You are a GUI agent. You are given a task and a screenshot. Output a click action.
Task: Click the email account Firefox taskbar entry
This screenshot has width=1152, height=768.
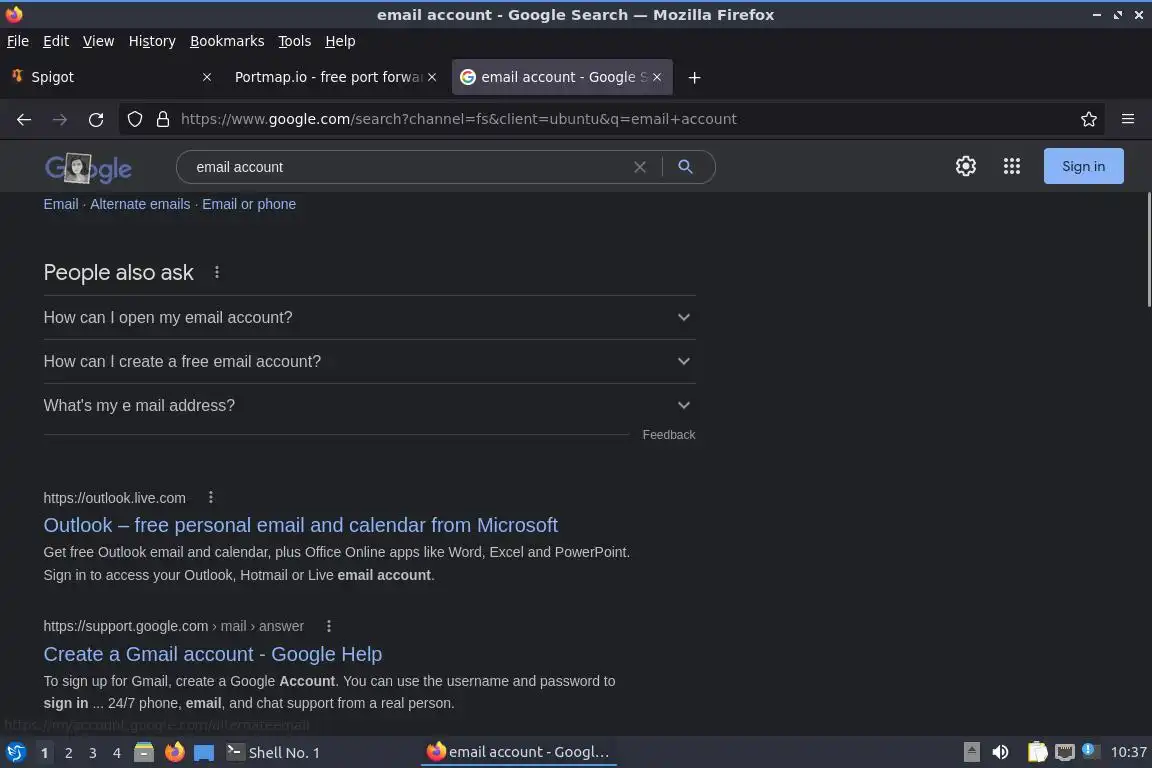click(x=519, y=753)
